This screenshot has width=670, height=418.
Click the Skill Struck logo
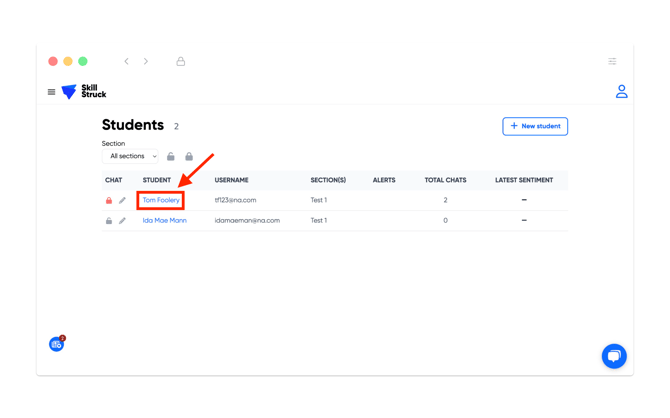[x=84, y=91]
